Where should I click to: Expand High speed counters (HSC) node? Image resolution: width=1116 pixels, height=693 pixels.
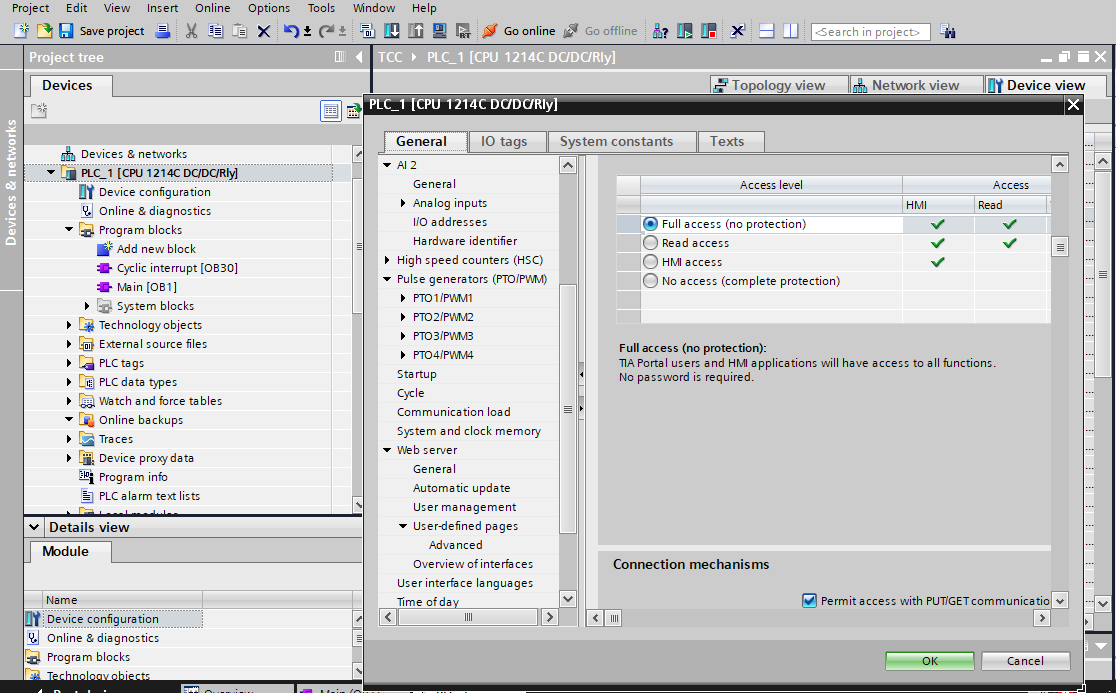[387, 260]
